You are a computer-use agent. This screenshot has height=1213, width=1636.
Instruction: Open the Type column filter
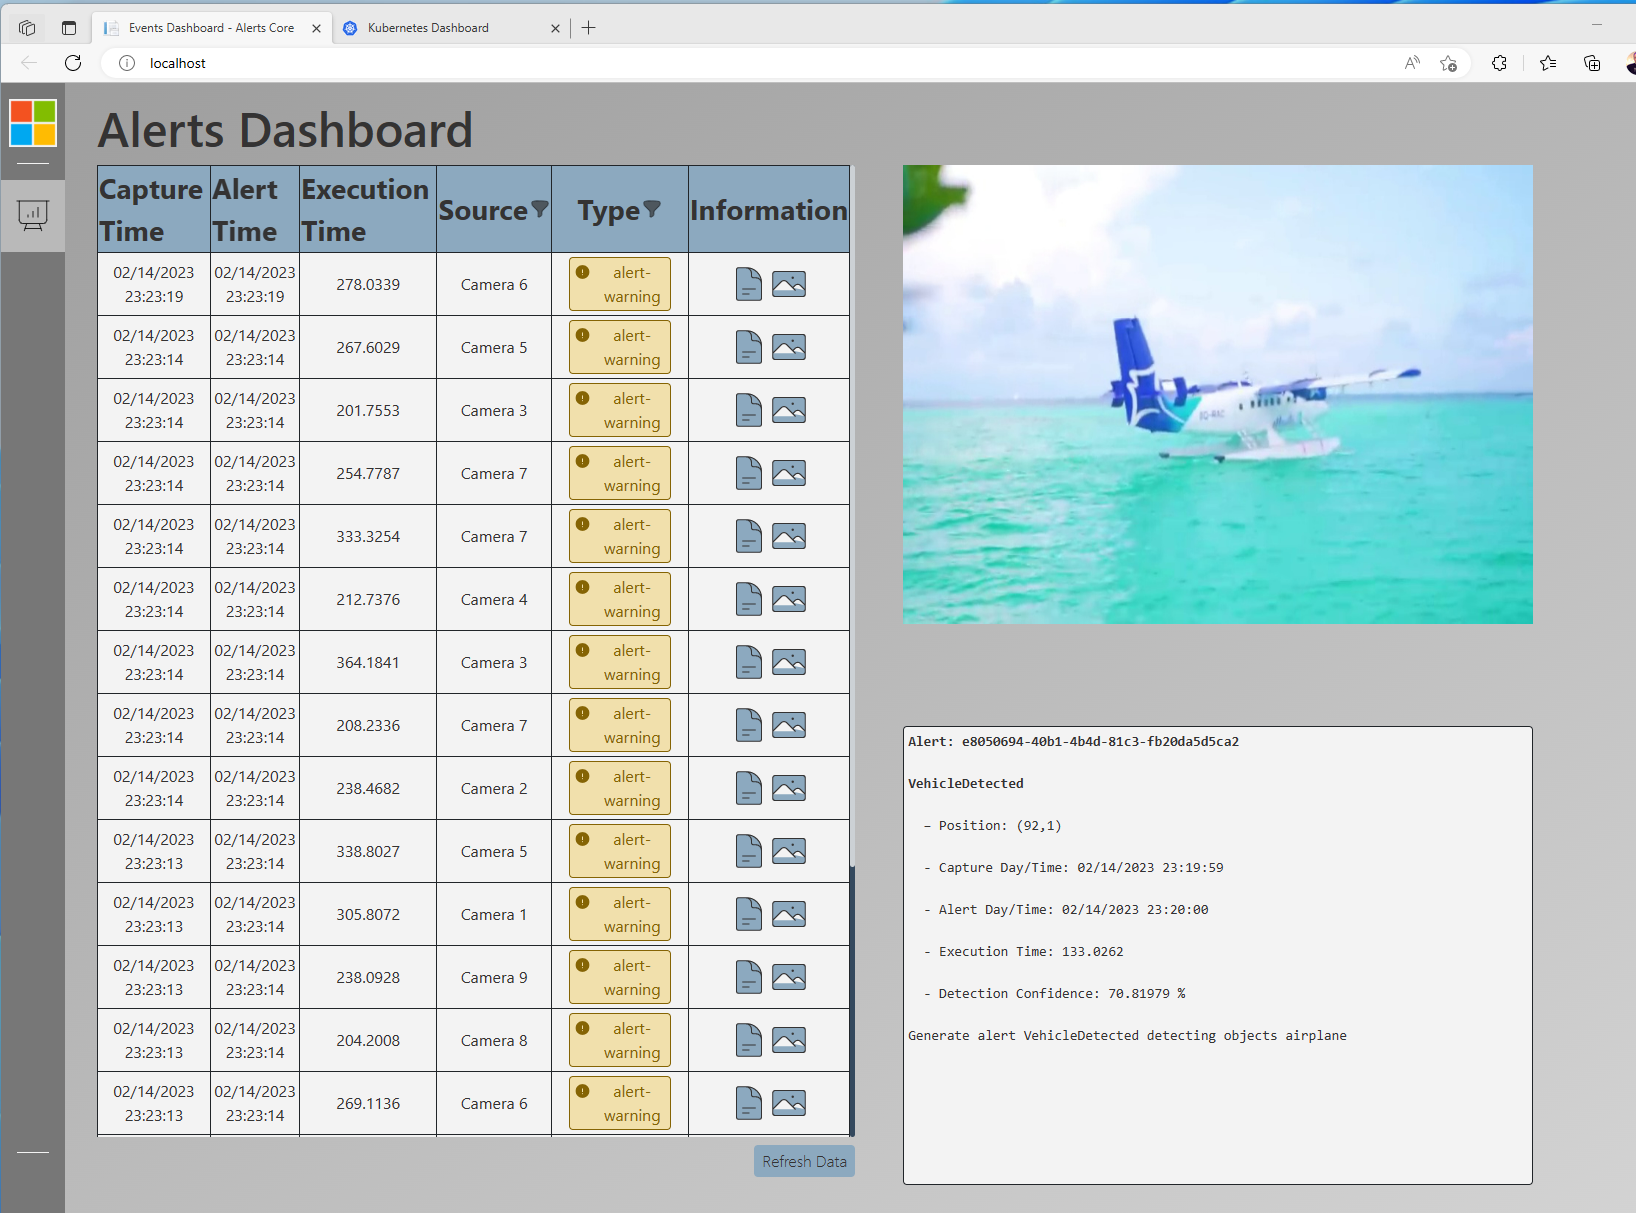tap(652, 209)
